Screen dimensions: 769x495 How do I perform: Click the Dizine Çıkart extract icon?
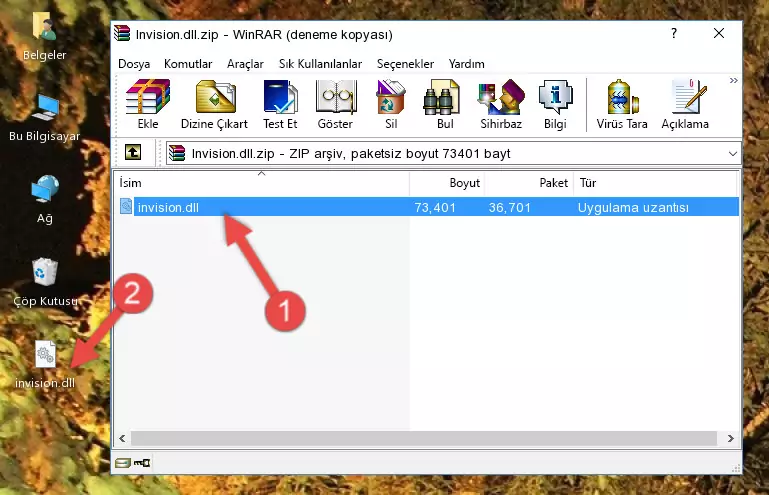pos(214,104)
